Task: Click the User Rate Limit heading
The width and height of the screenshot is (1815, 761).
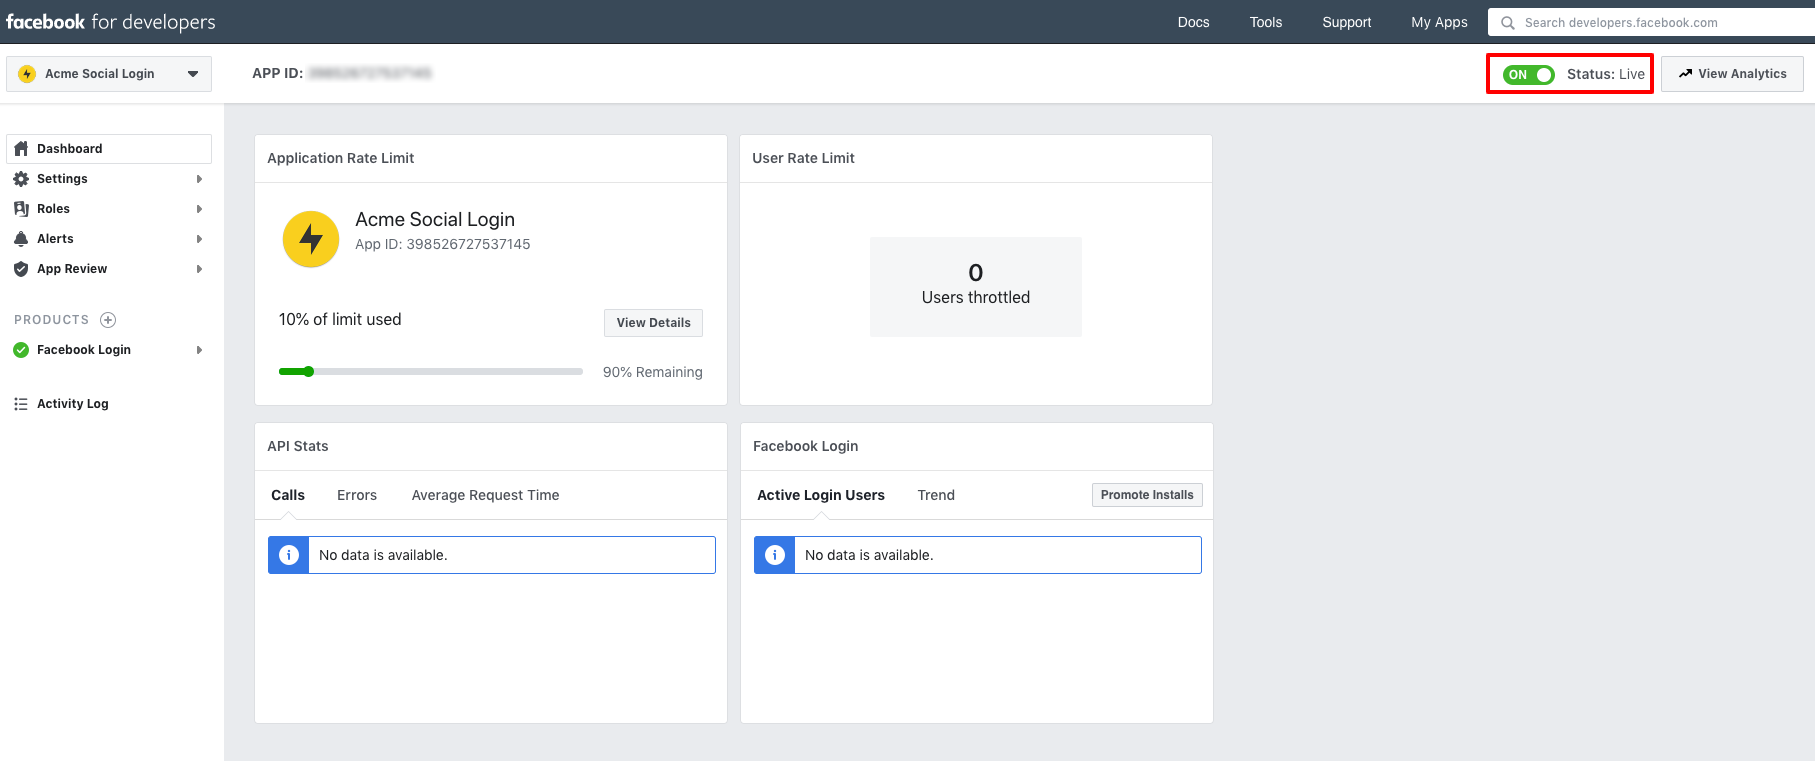Action: (804, 158)
